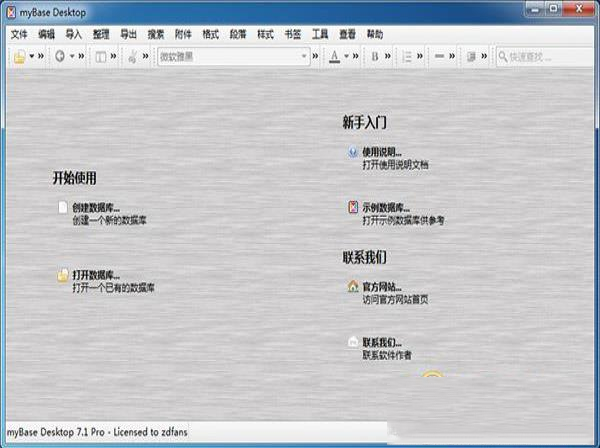Click the cut scissors toolbar icon

coord(132,56)
